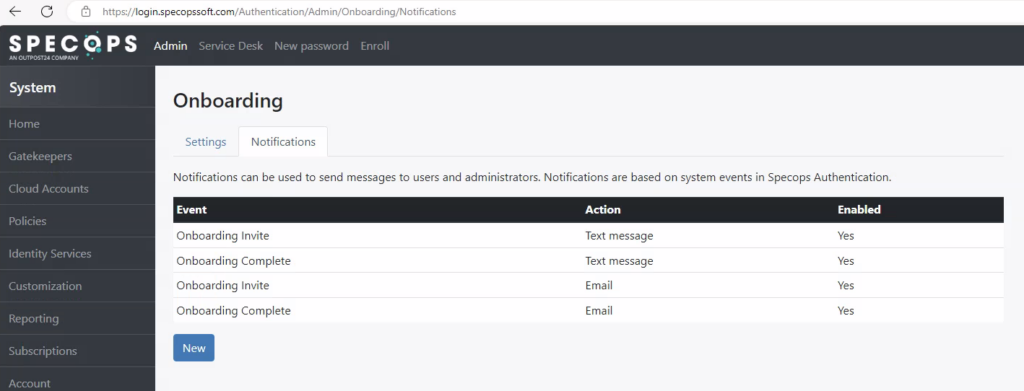Open Gatekeepers in the sidebar
This screenshot has width=1024, height=391.
click(x=78, y=157)
